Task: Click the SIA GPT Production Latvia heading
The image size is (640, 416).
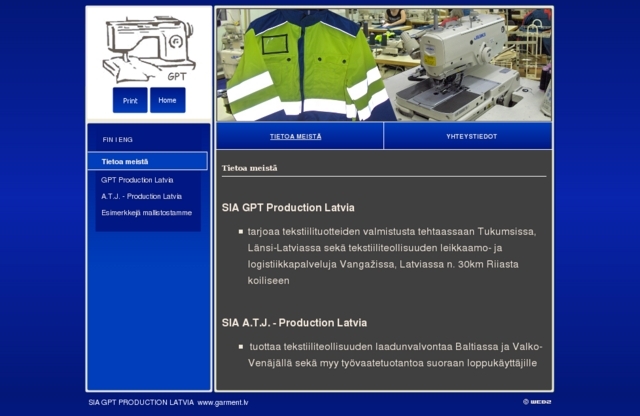Action: [x=288, y=208]
